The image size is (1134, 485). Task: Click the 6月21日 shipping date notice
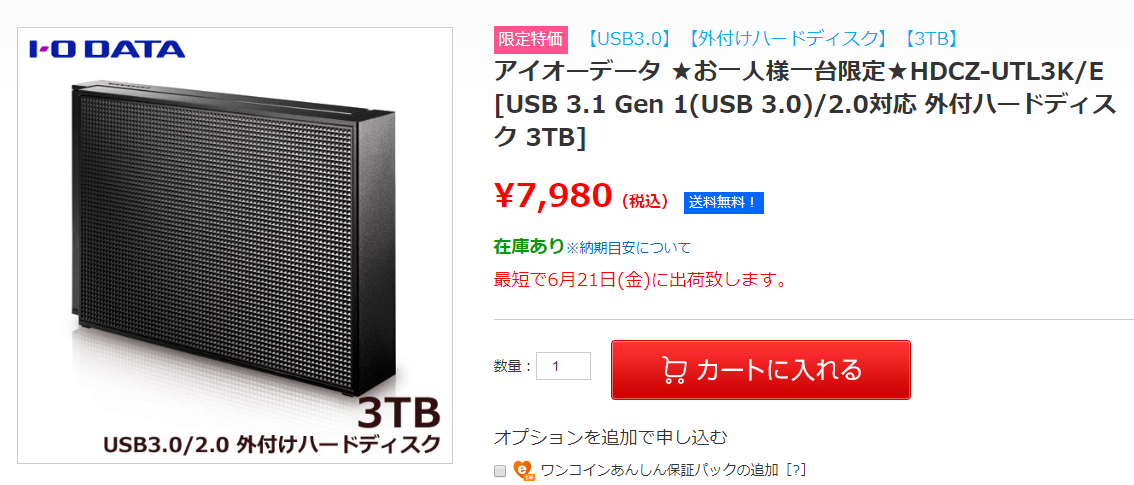pyautogui.click(x=640, y=280)
